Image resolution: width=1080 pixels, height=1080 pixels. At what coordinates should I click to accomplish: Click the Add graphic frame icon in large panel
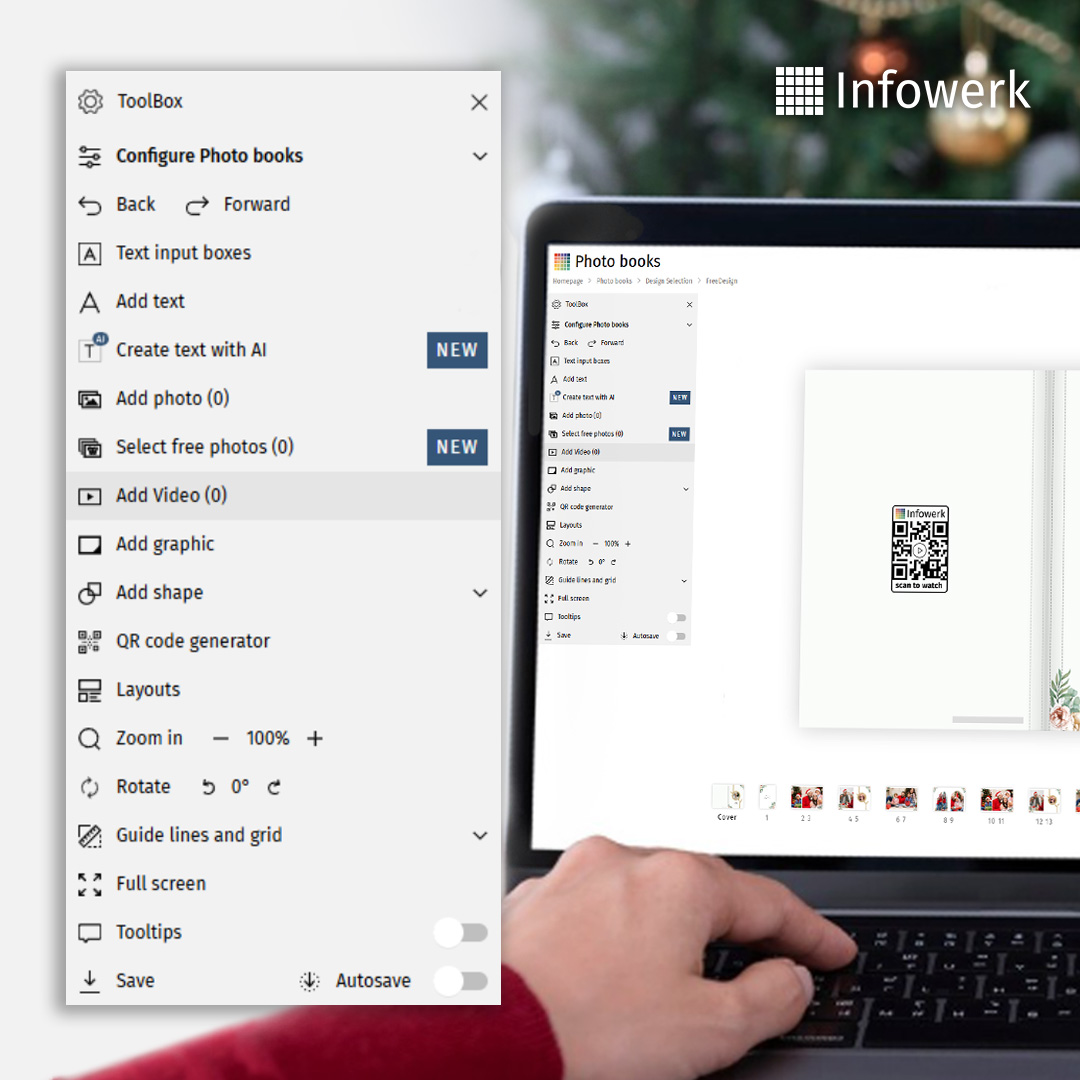90,545
